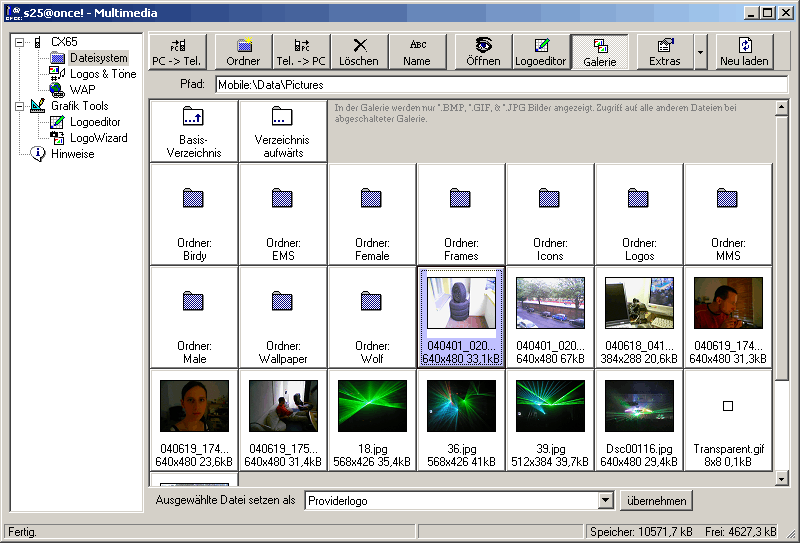Select thumbnail 040618_041... 384x288
This screenshot has width=800, height=543.
(639, 317)
